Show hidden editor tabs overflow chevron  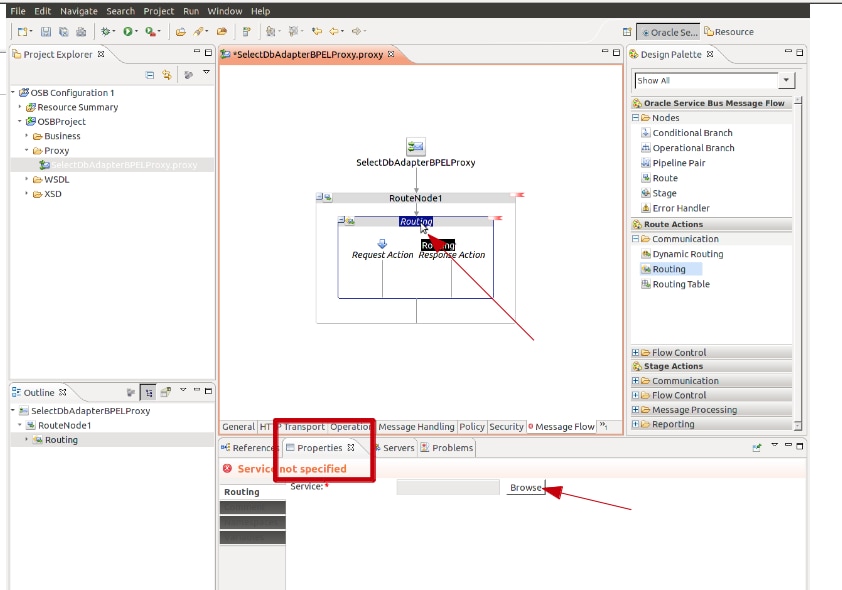point(604,426)
